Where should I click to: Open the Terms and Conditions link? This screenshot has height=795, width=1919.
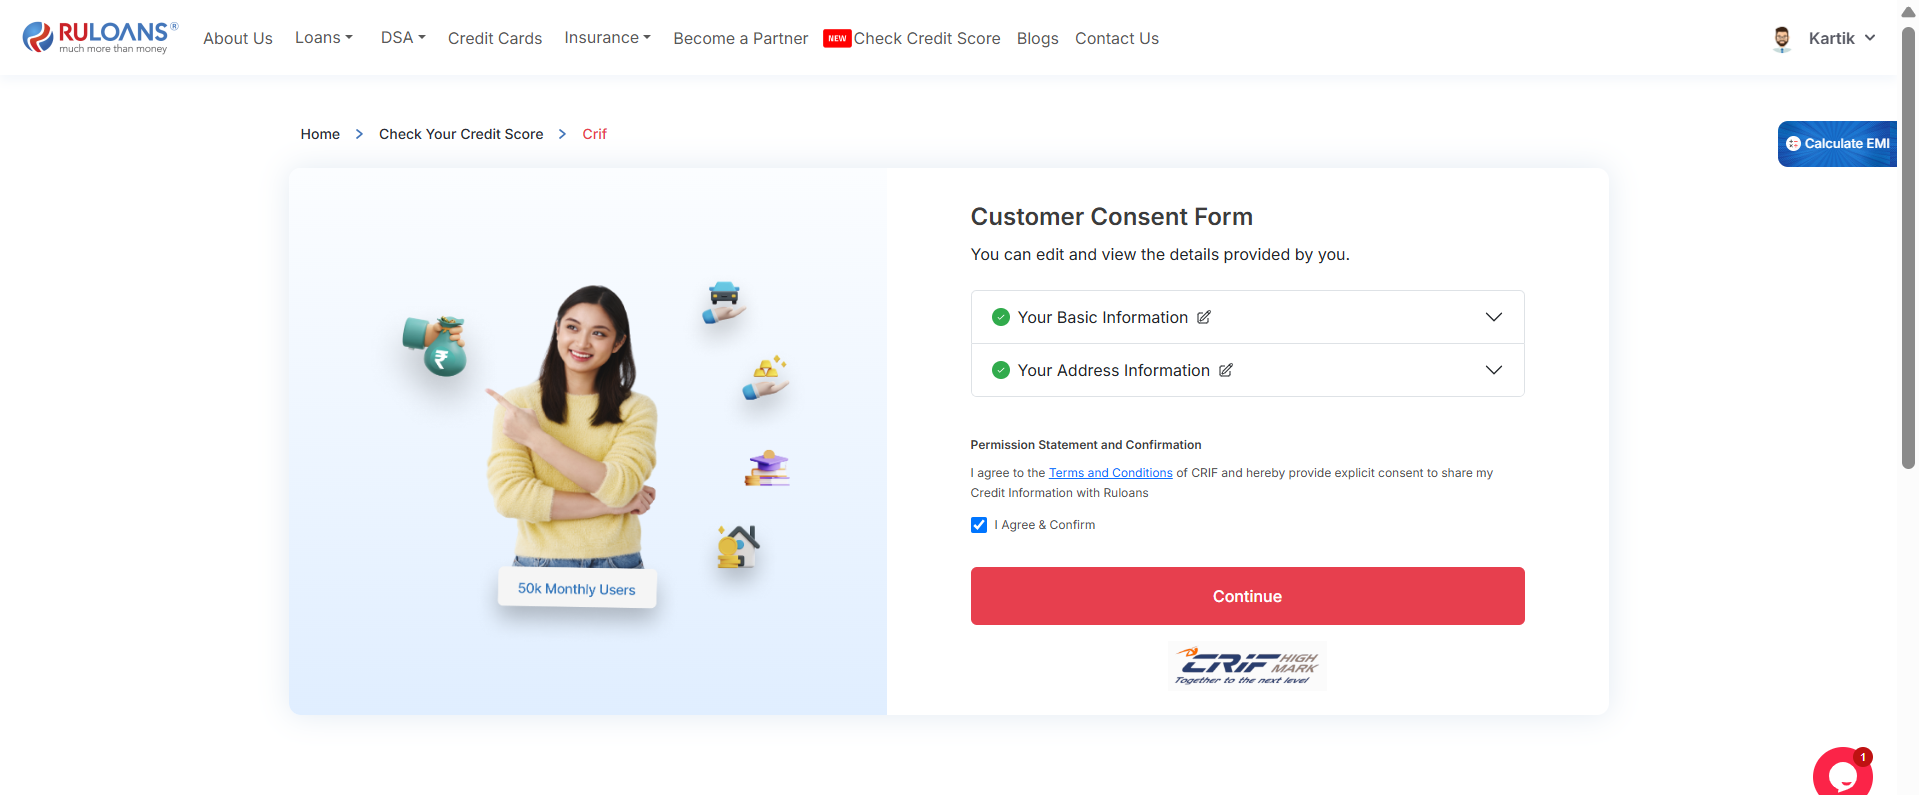click(x=1110, y=473)
